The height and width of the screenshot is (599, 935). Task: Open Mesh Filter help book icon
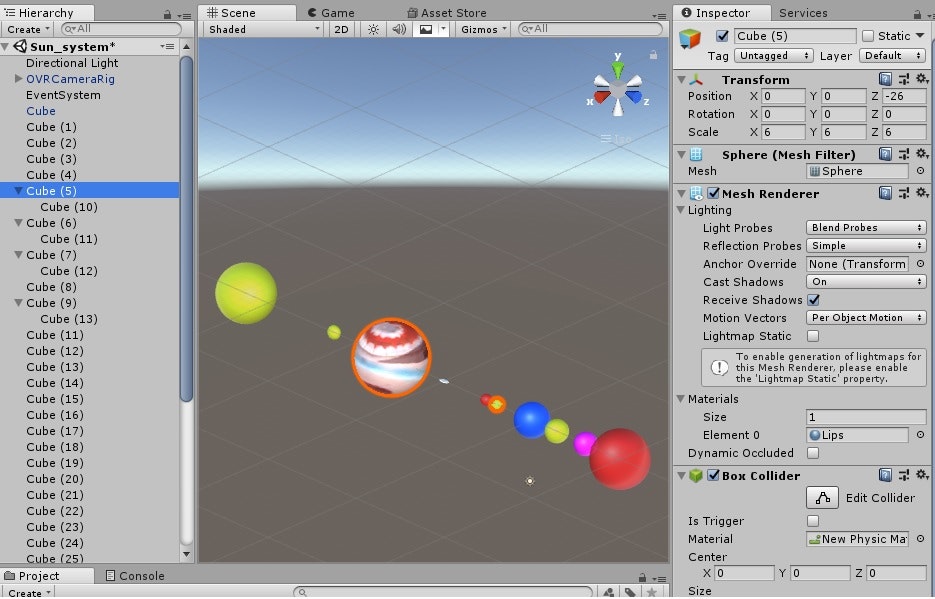886,154
